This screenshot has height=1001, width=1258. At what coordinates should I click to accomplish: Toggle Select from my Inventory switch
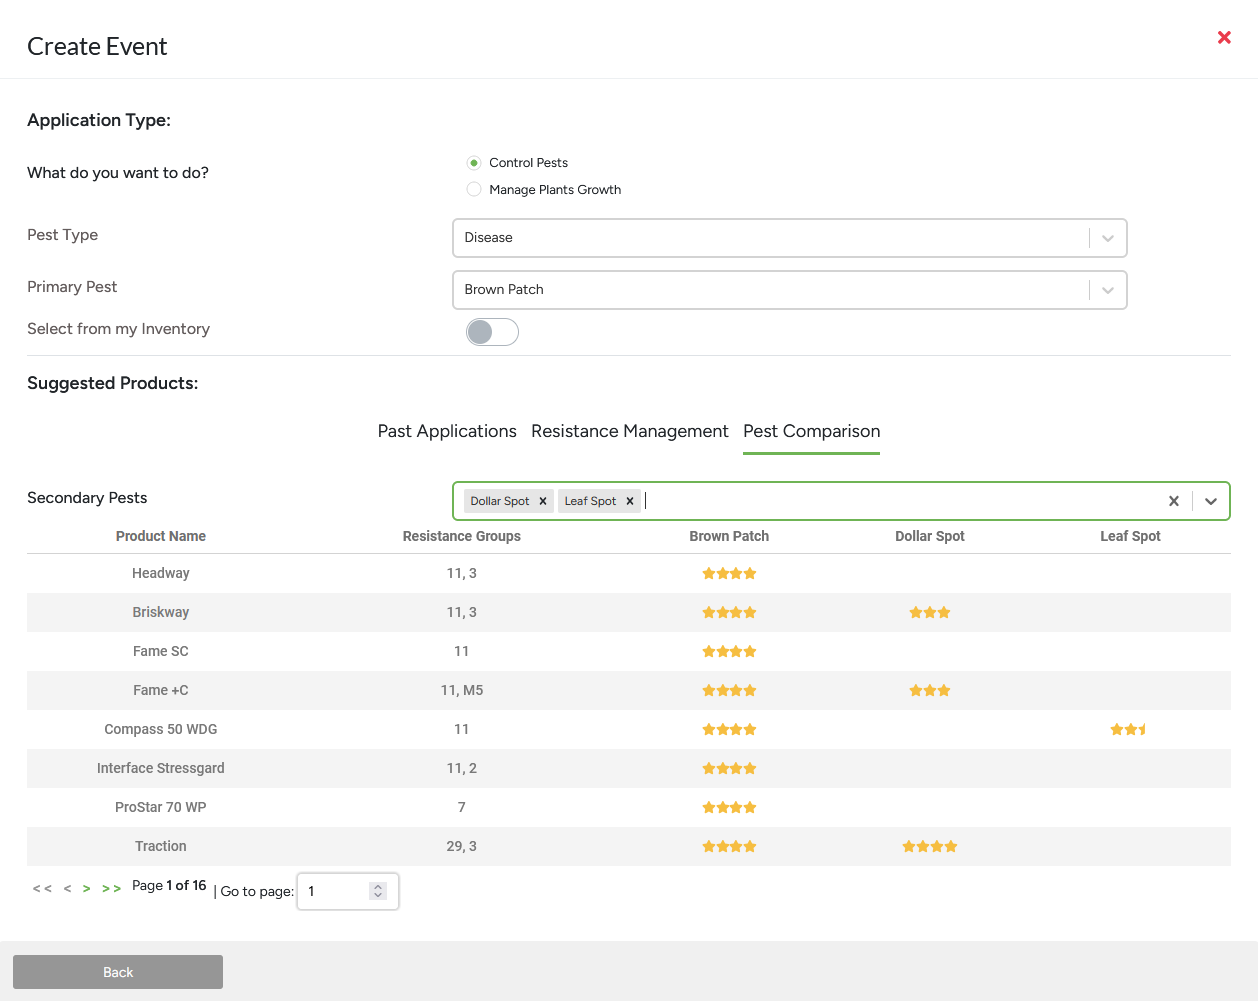pos(492,332)
